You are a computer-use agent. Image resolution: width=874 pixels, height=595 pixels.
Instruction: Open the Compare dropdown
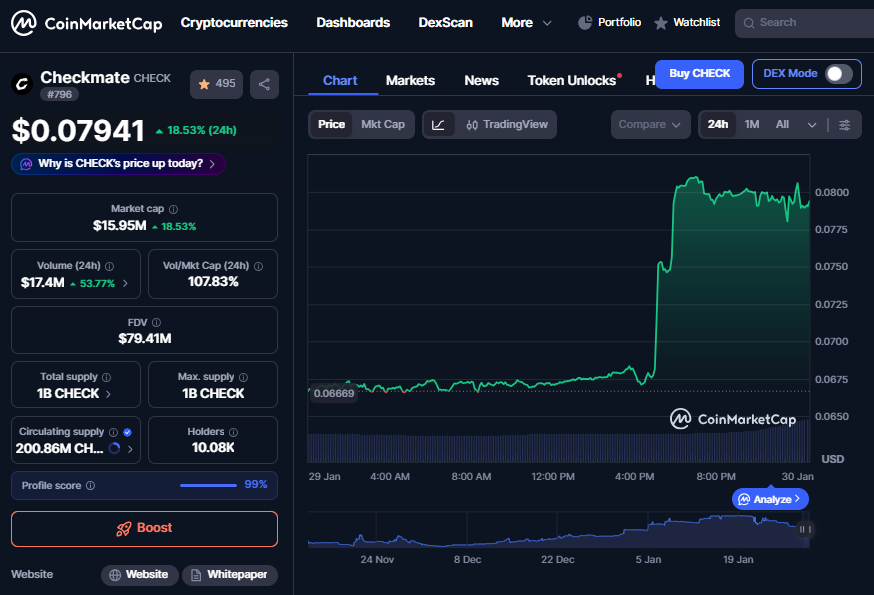coord(650,124)
